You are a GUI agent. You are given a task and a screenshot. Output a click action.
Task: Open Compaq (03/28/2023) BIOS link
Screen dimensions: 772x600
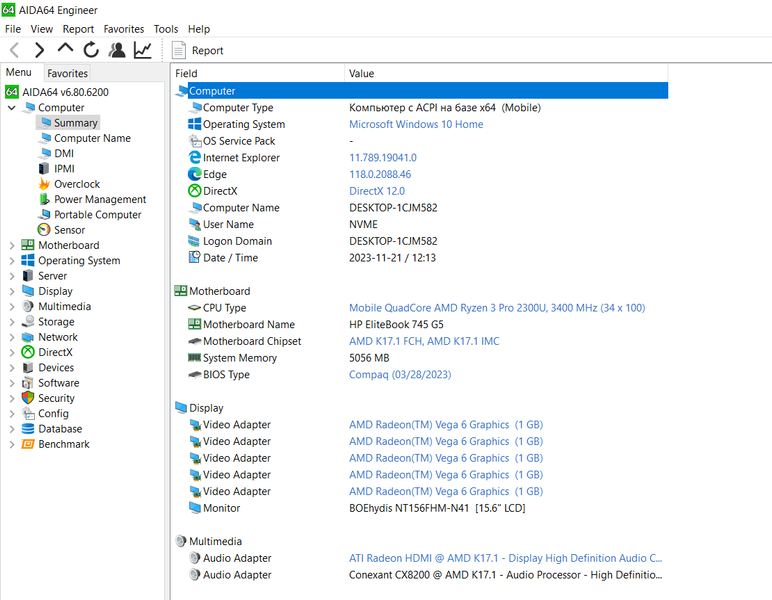[x=400, y=375]
